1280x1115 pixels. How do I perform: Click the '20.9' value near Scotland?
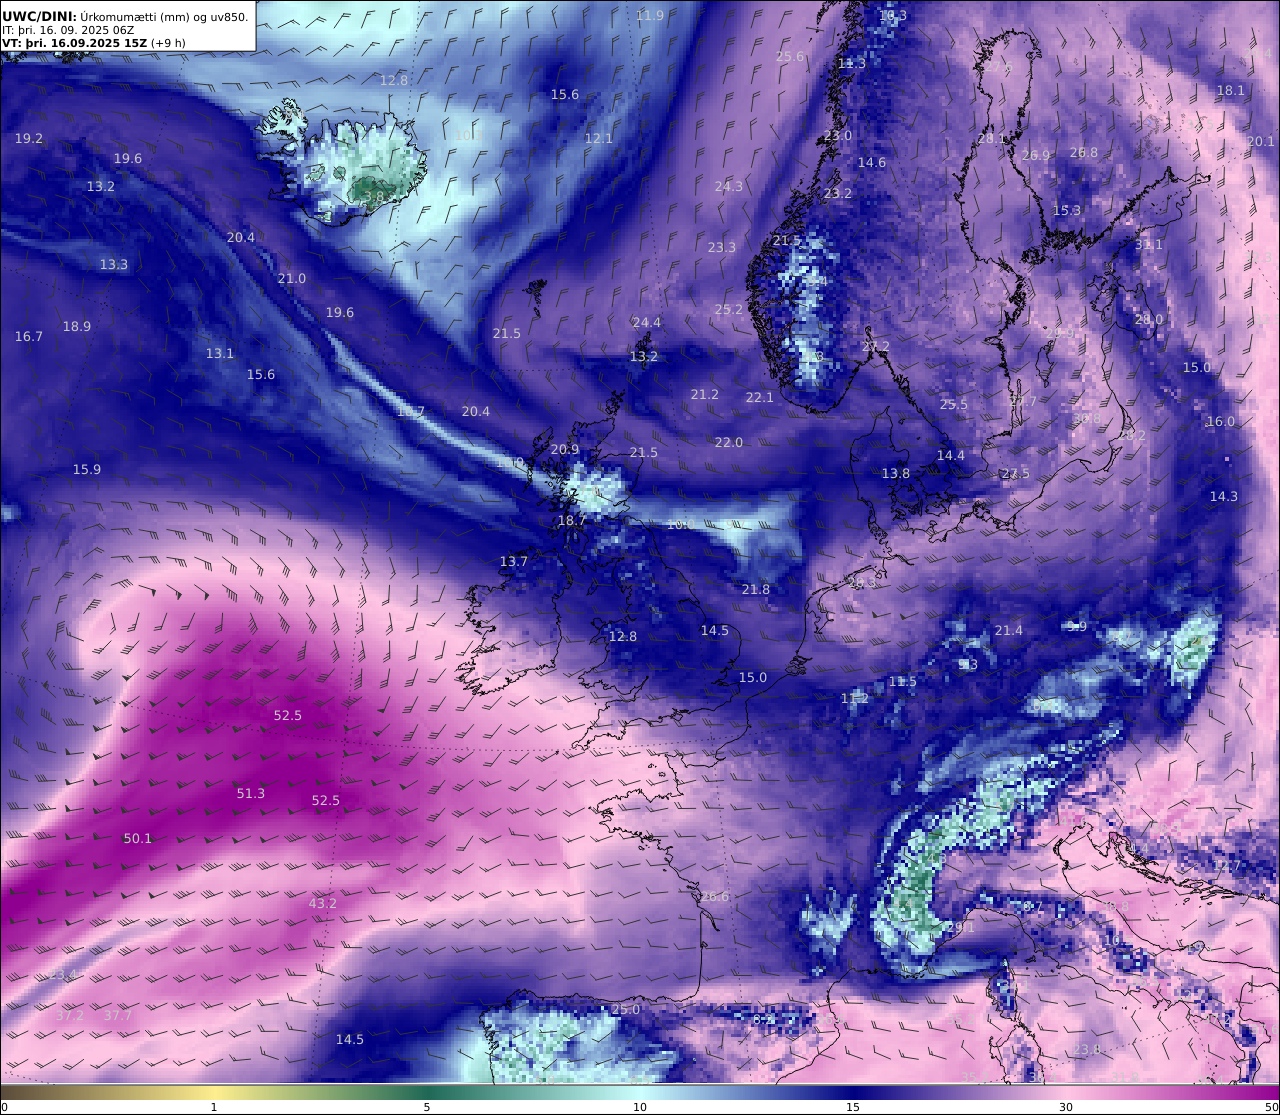point(565,450)
